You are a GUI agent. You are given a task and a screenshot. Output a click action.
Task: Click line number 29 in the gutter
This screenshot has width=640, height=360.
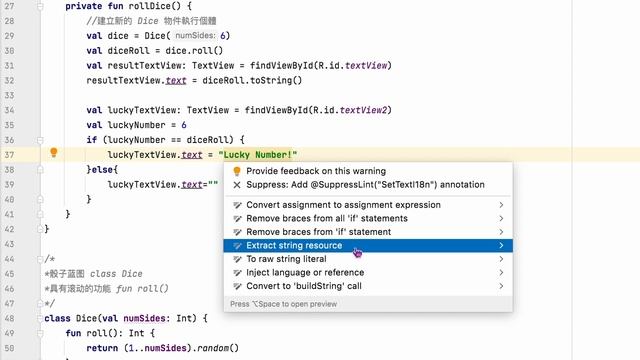point(9,36)
